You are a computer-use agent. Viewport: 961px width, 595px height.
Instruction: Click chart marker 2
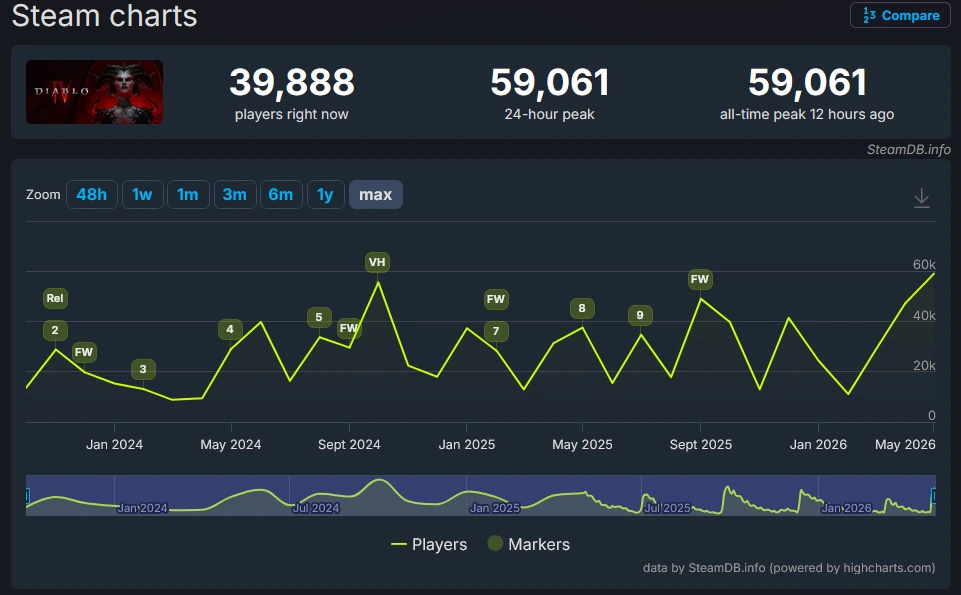click(55, 330)
